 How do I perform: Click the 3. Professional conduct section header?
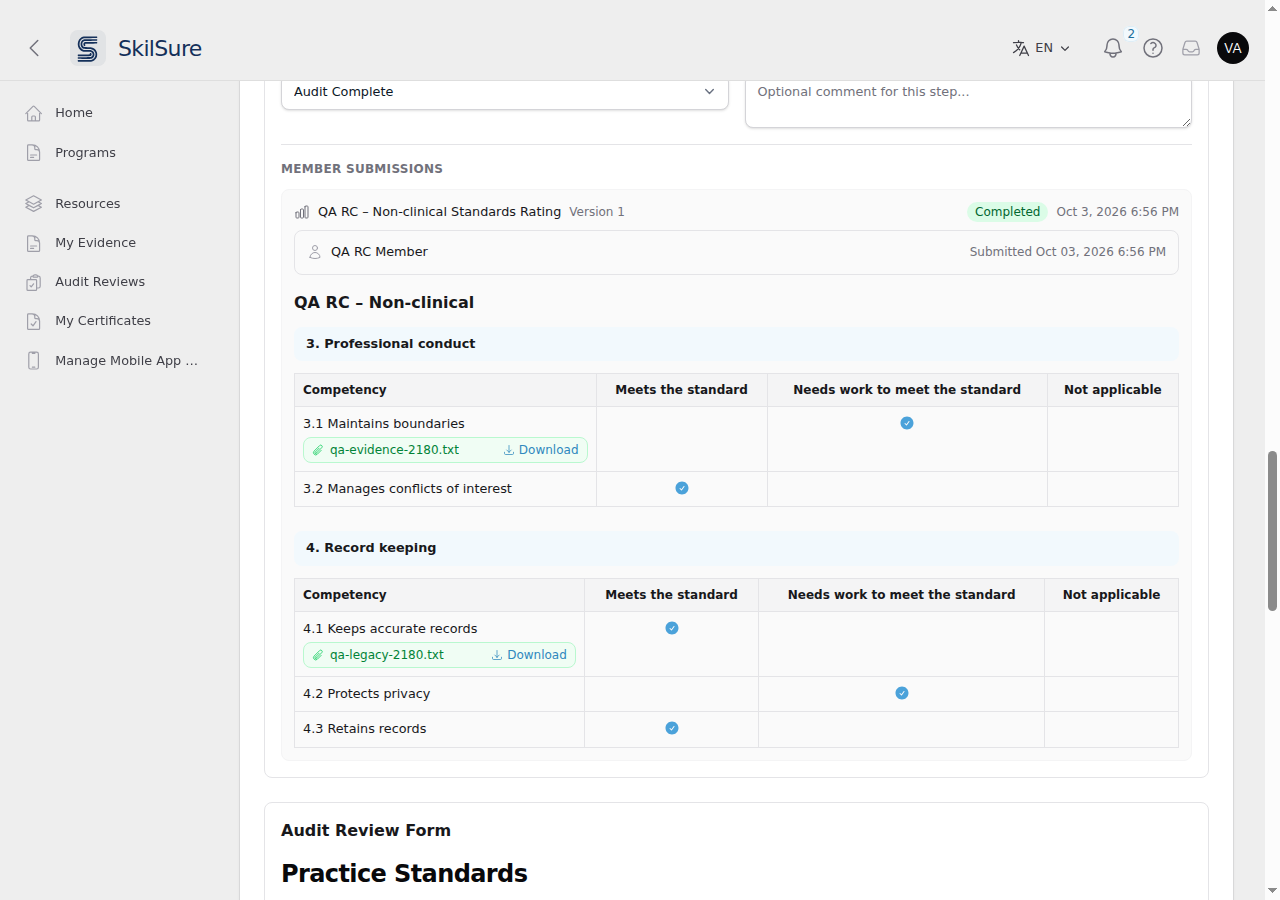[736, 344]
